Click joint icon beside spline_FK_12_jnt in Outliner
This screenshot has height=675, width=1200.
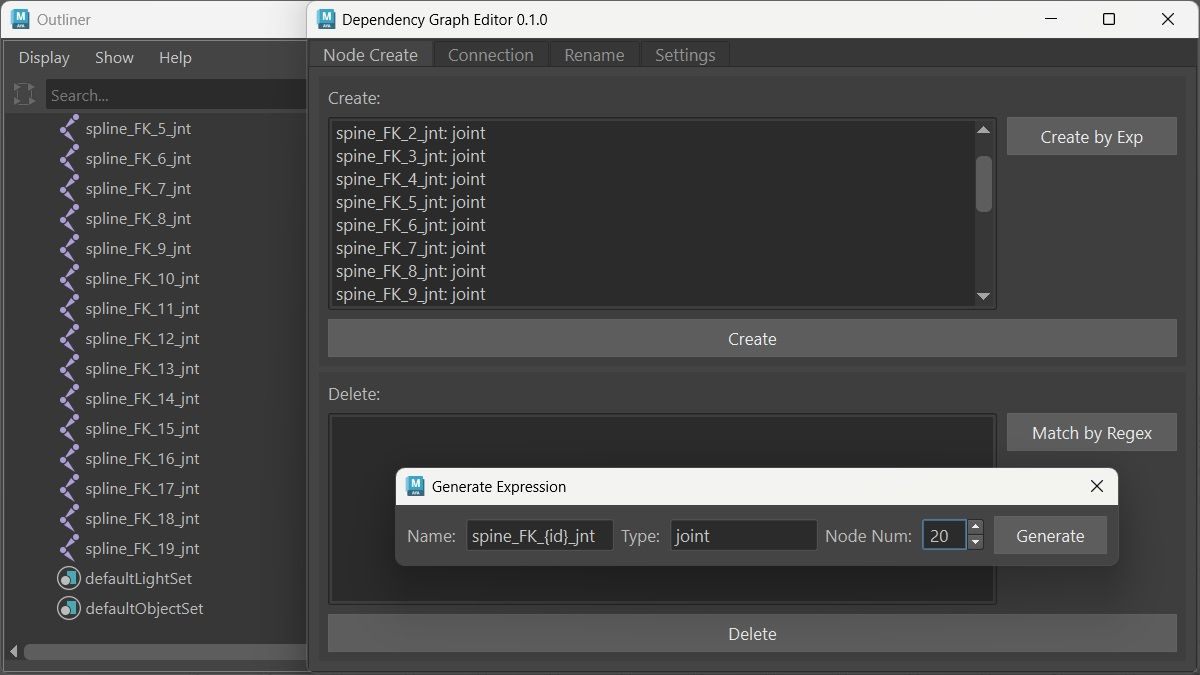tap(69, 338)
